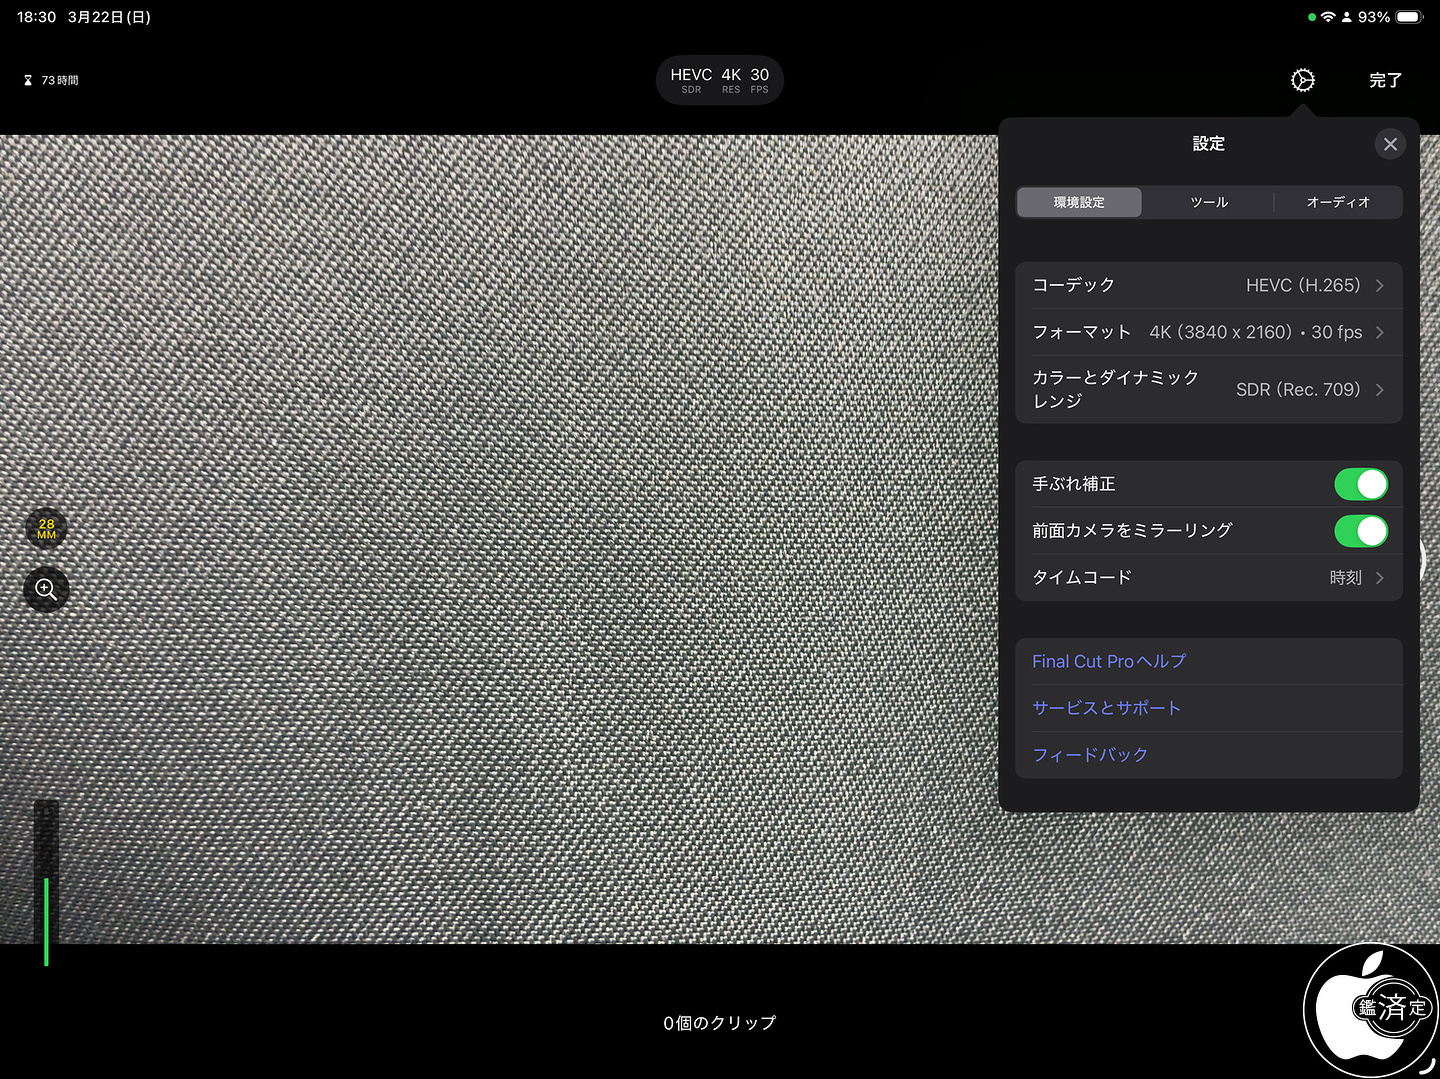Screen dimensions: 1440x1079
Task: Close the settings popover with X
Action: point(1390,144)
